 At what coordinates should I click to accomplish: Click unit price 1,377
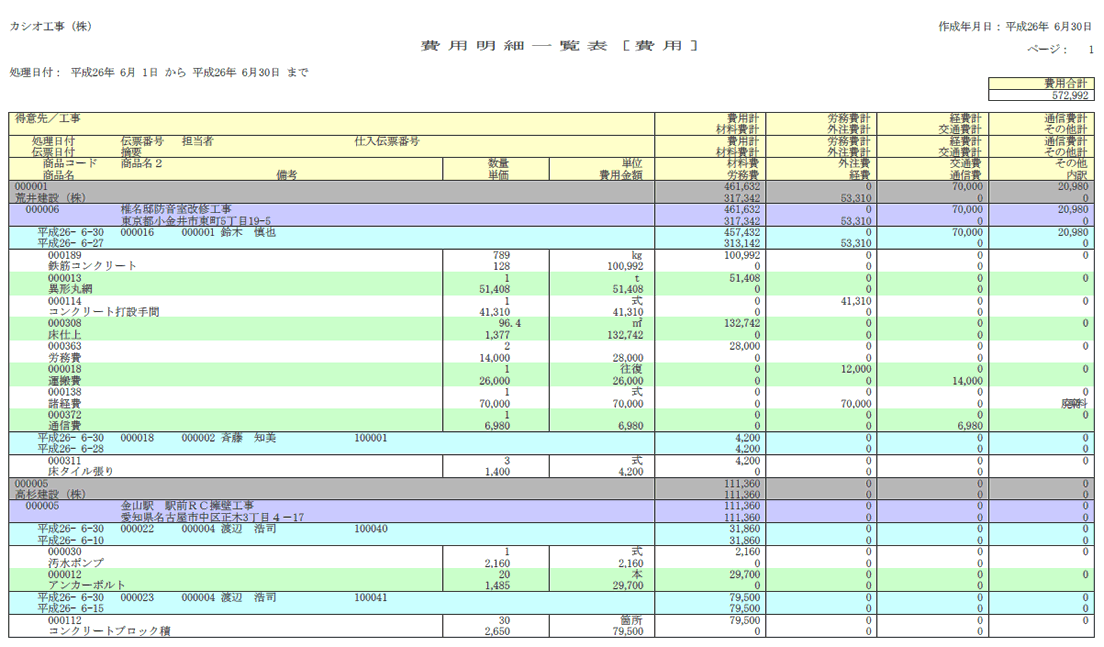click(x=497, y=334)
